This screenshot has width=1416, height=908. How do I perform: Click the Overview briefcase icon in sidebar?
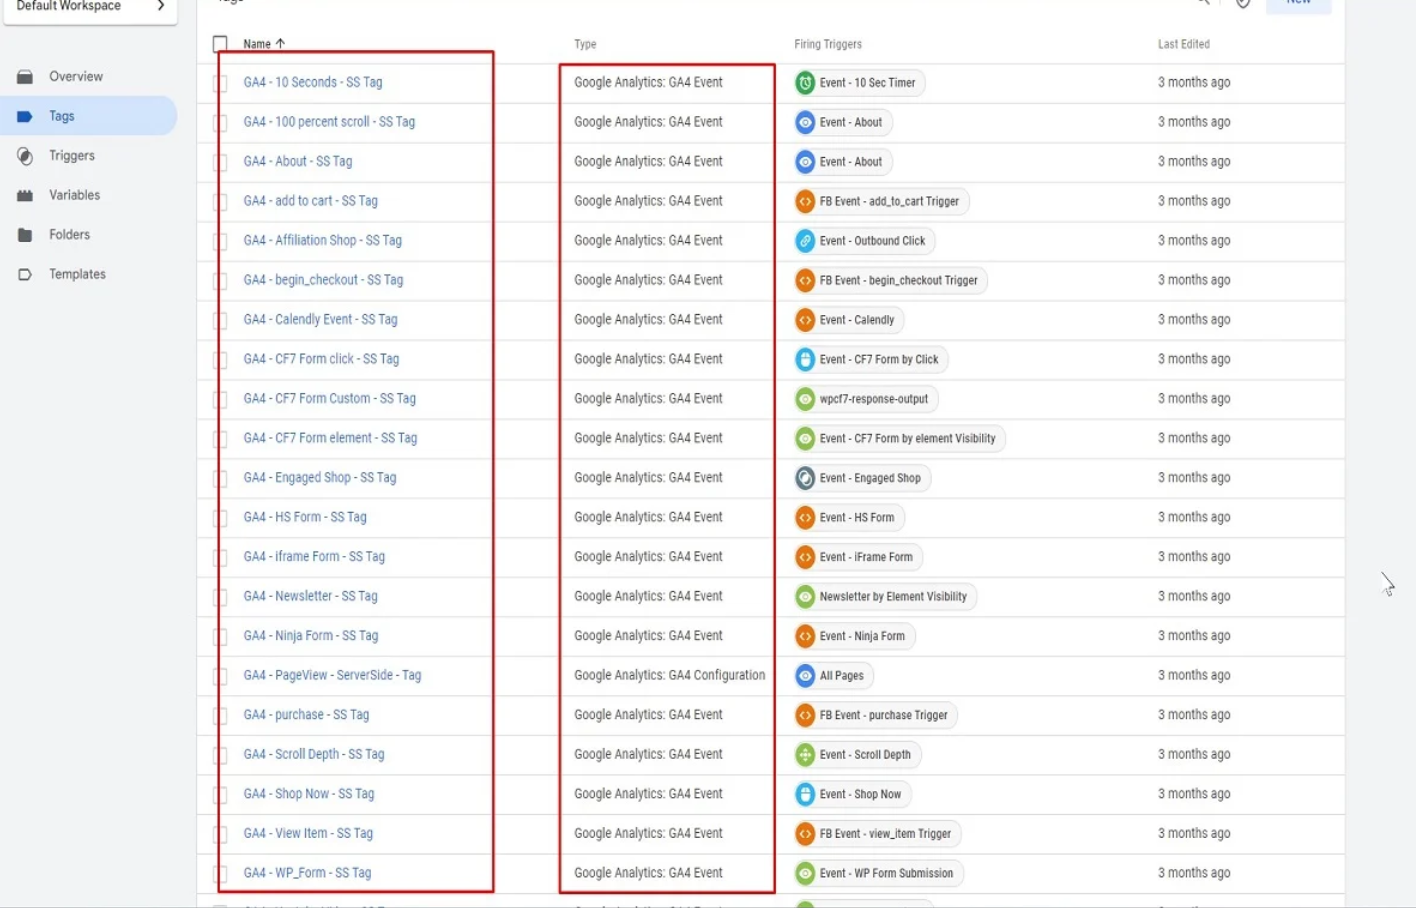25,77
